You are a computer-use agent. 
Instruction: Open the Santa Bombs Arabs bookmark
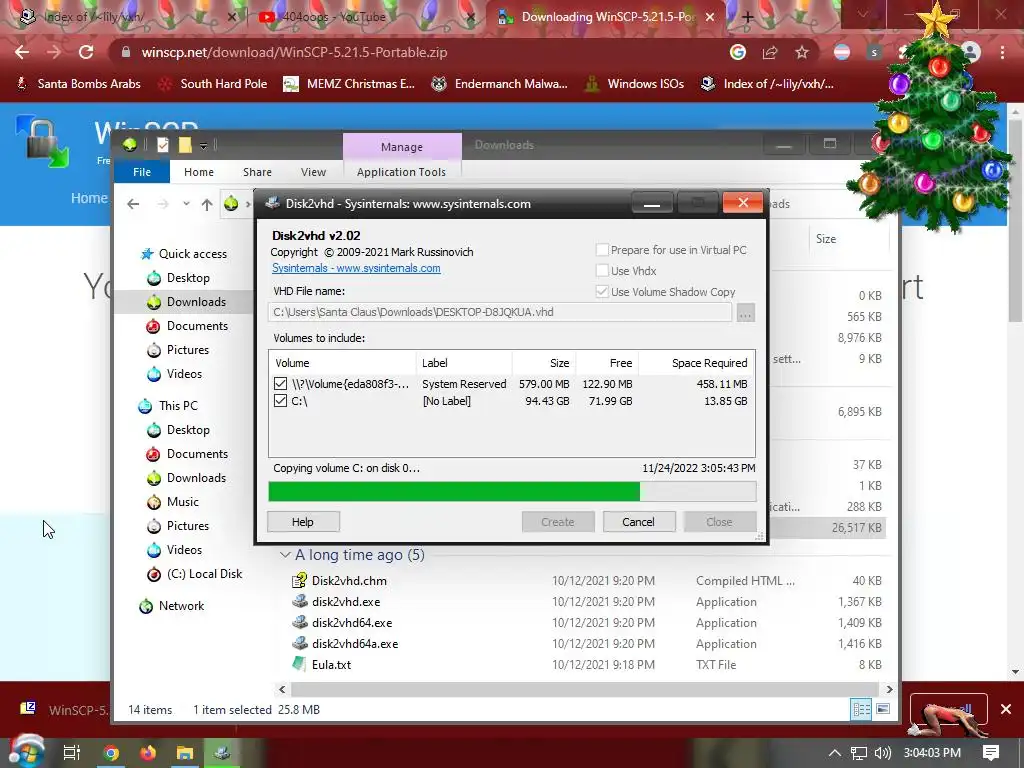(78, 84)
